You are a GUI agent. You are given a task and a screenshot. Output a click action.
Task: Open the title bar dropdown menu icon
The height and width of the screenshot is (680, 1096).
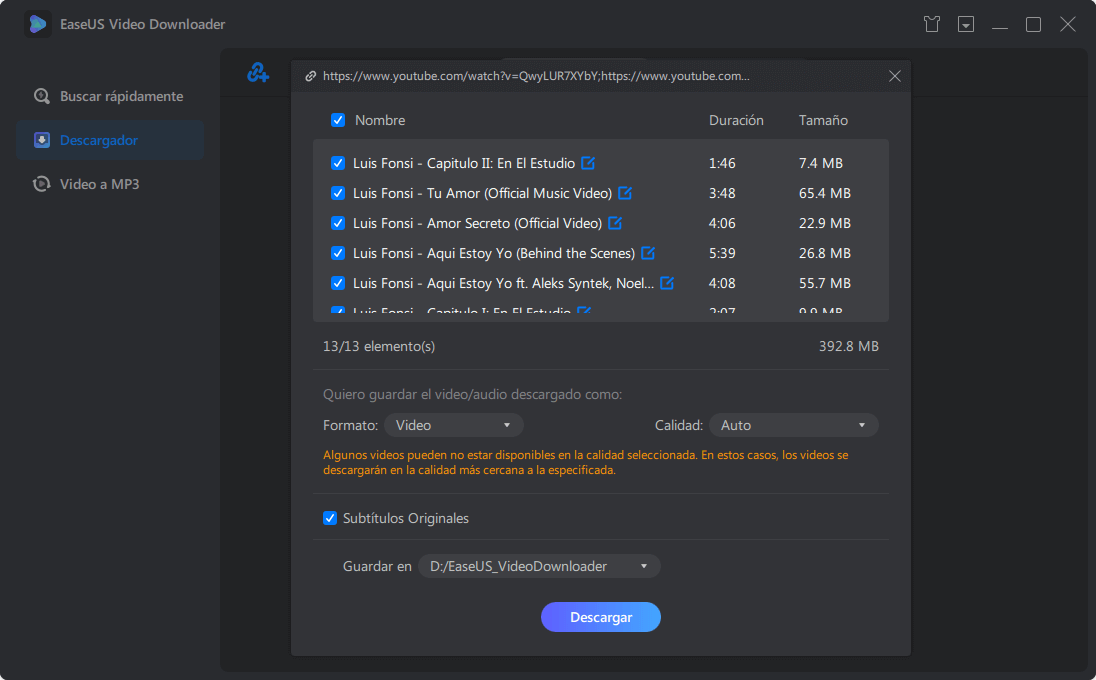point(966,24)
